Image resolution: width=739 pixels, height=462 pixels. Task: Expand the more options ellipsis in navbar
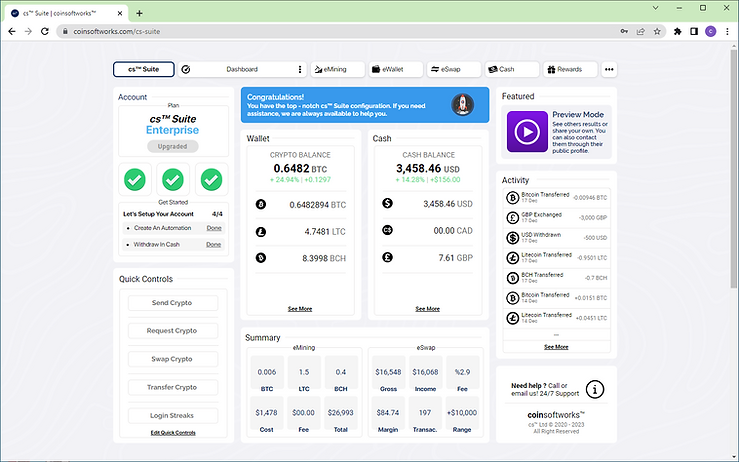pyautogui.click(x=609, y=69)
